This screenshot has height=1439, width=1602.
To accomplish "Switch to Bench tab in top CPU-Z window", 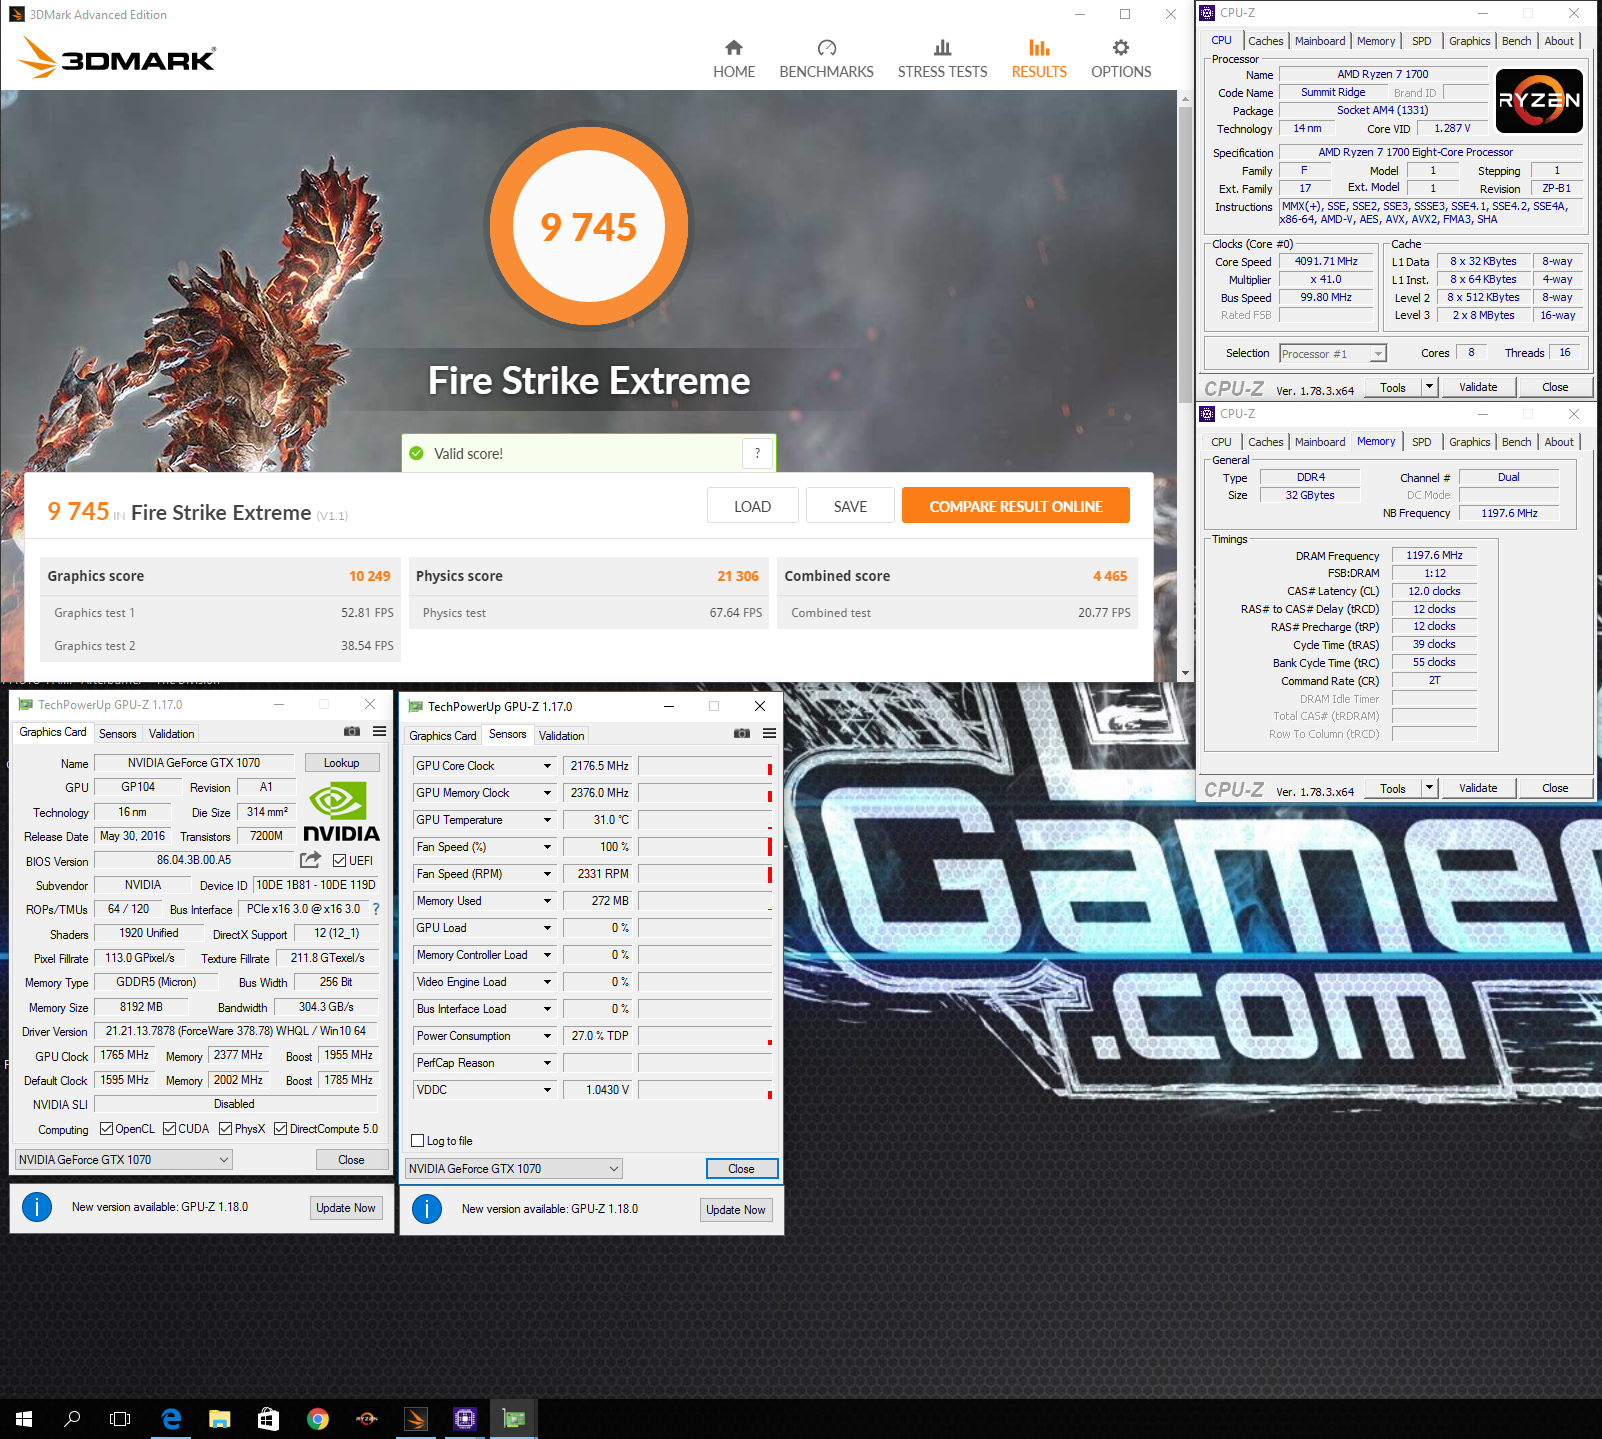I will point(1516,41).
